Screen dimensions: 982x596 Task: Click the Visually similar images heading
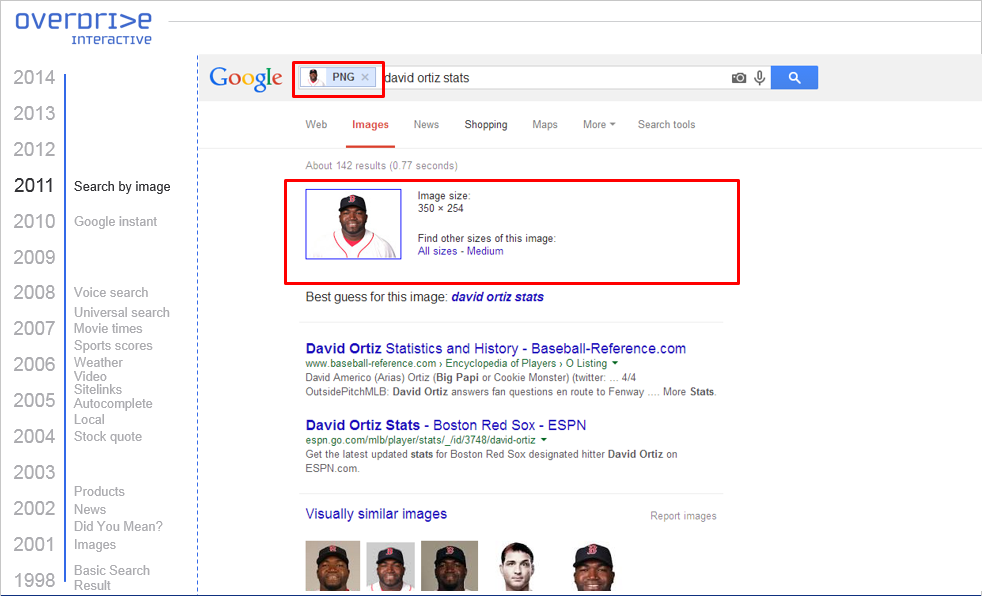coord(376,514)
